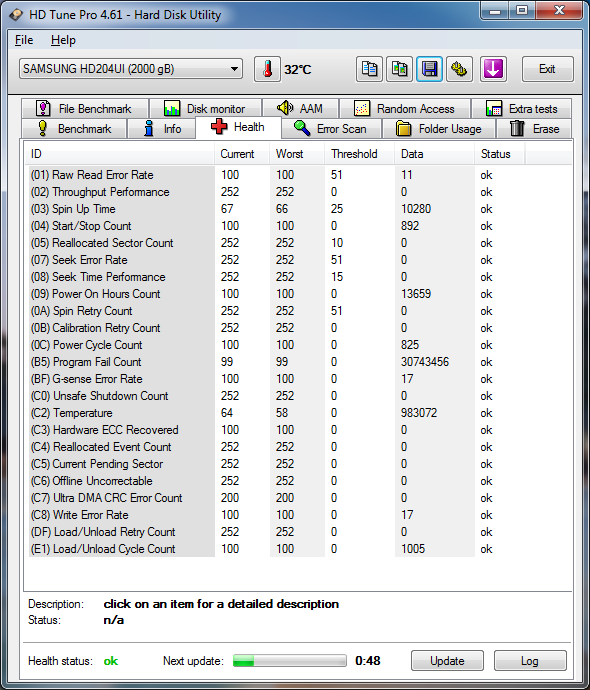Click the 32°C temperature readout
The image size is (590, 690).
pyautogui.click(x=298, y=70)
